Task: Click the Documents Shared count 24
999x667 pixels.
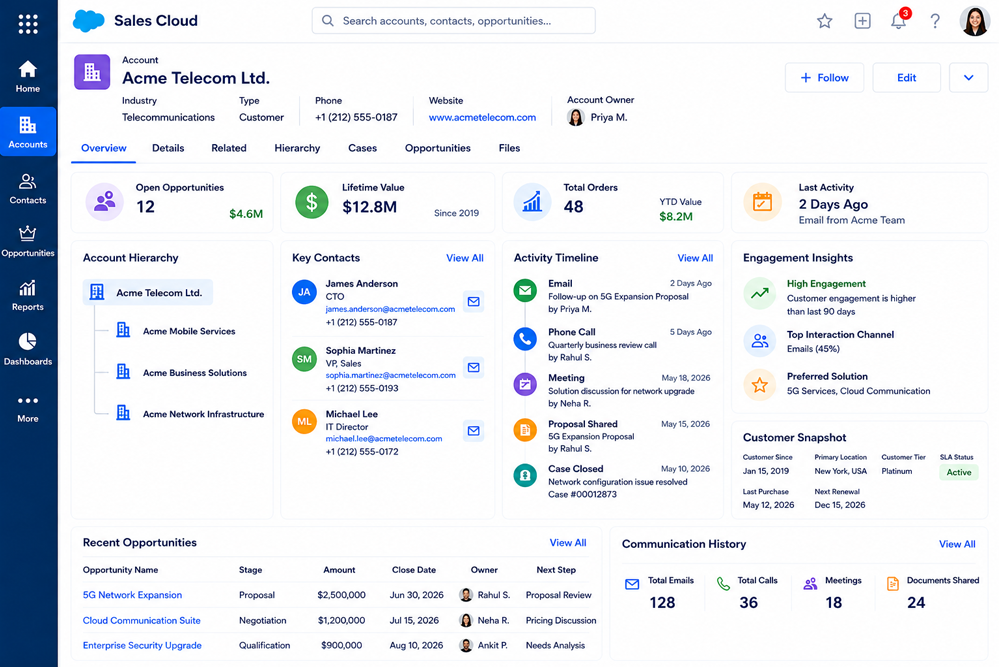Action: [x=916, y=603]
